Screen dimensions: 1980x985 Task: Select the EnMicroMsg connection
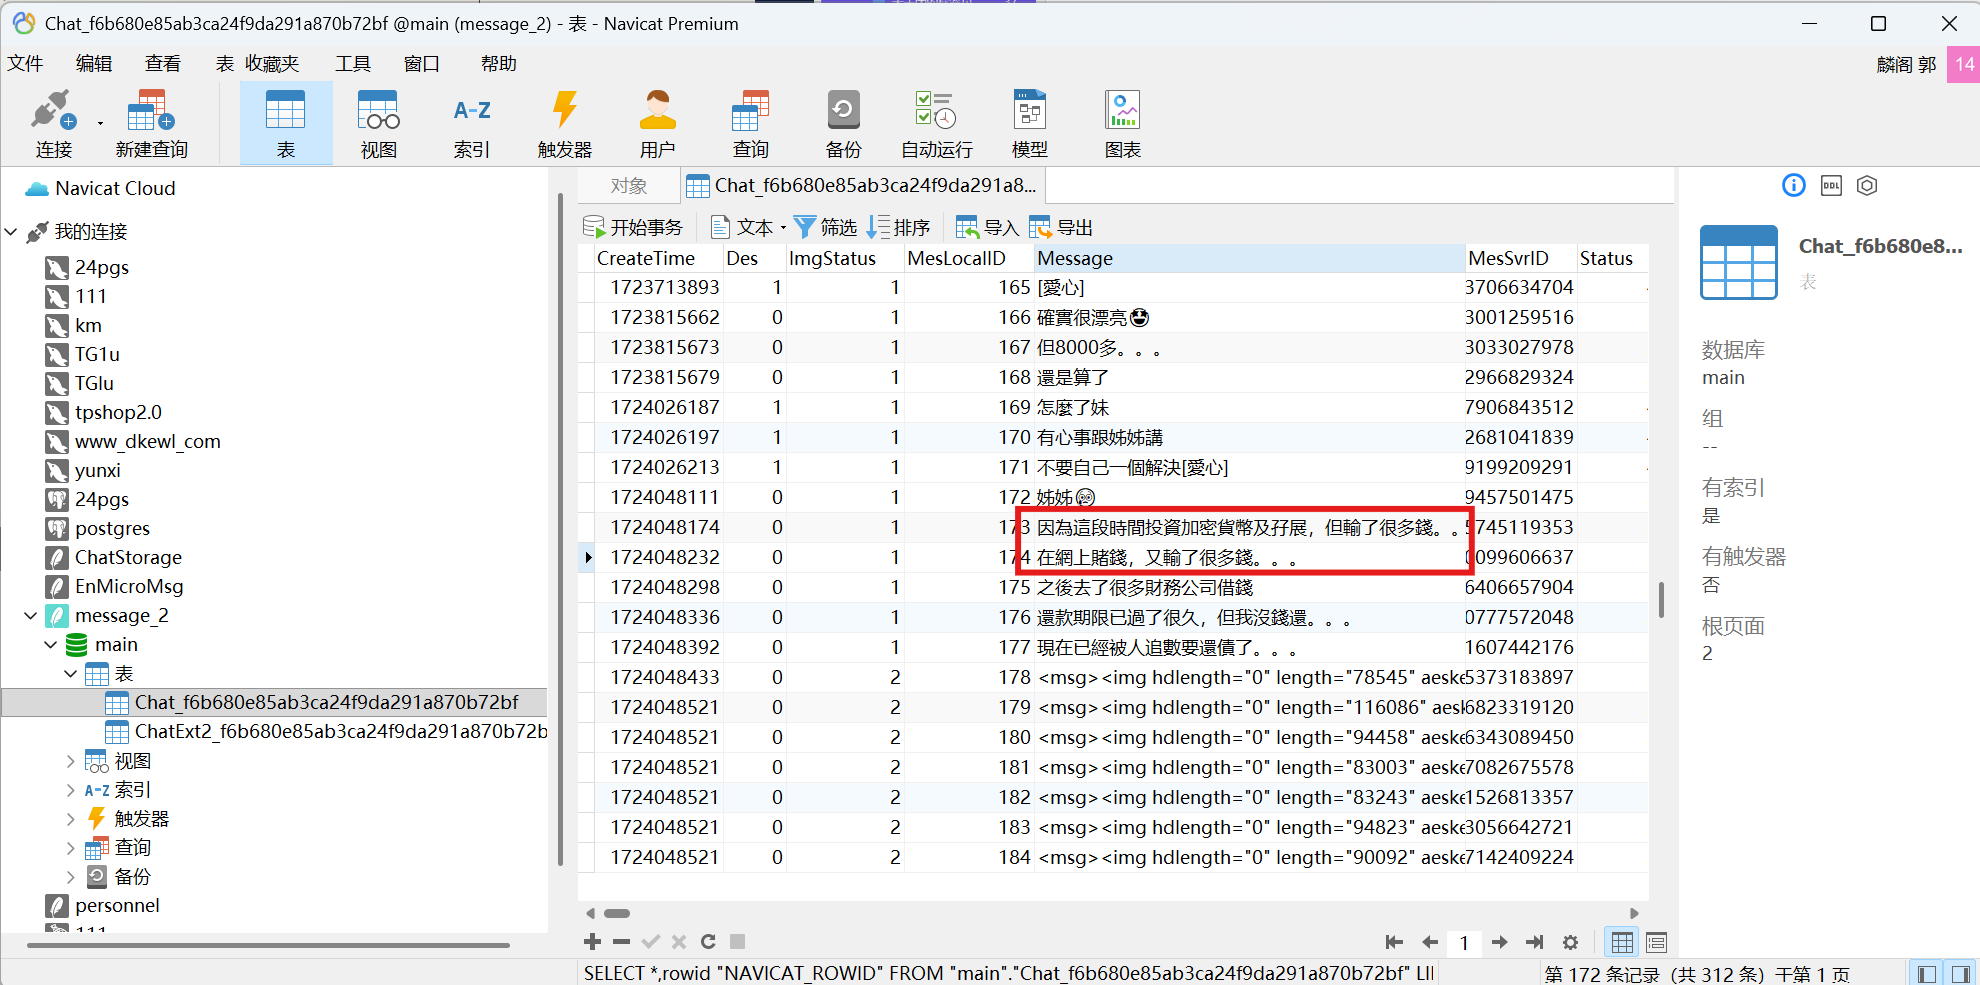pyautogui.click(x=129, y=587)
